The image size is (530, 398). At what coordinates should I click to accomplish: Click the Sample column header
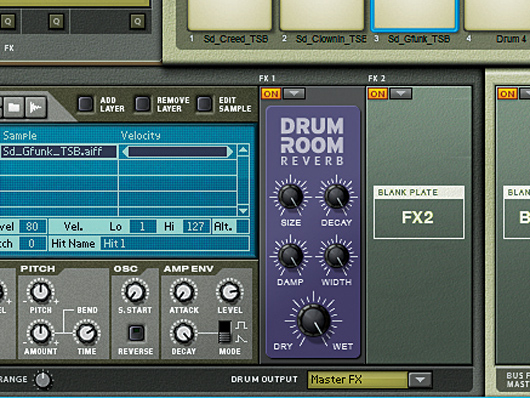(x=20, y=136)
